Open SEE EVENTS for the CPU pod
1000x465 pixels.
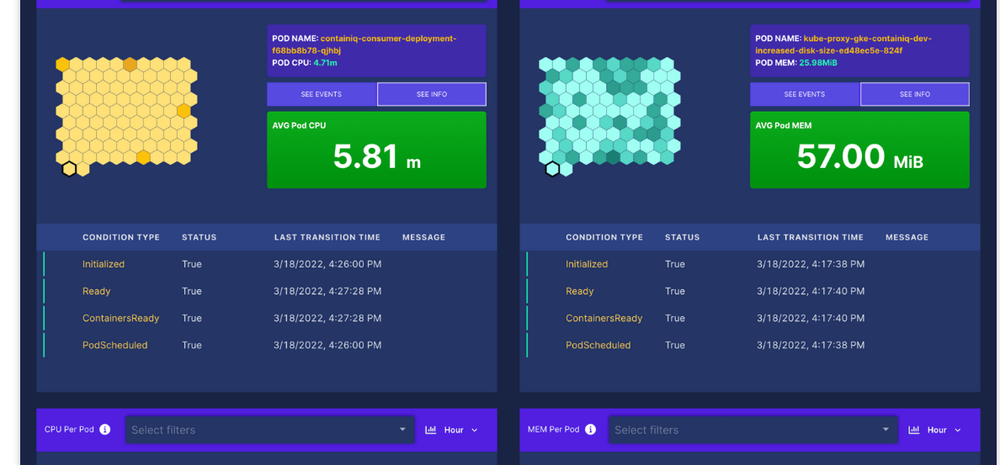tap(321, 94)
